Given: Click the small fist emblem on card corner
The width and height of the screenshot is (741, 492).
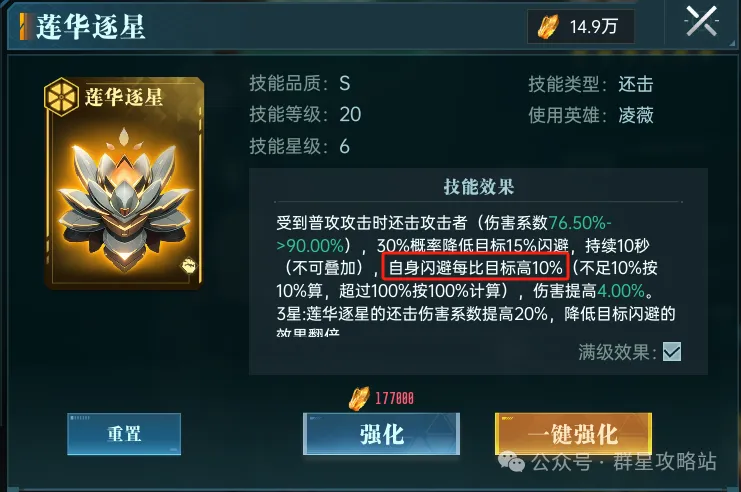Looking at the screenshot, I should pos(189,265).
